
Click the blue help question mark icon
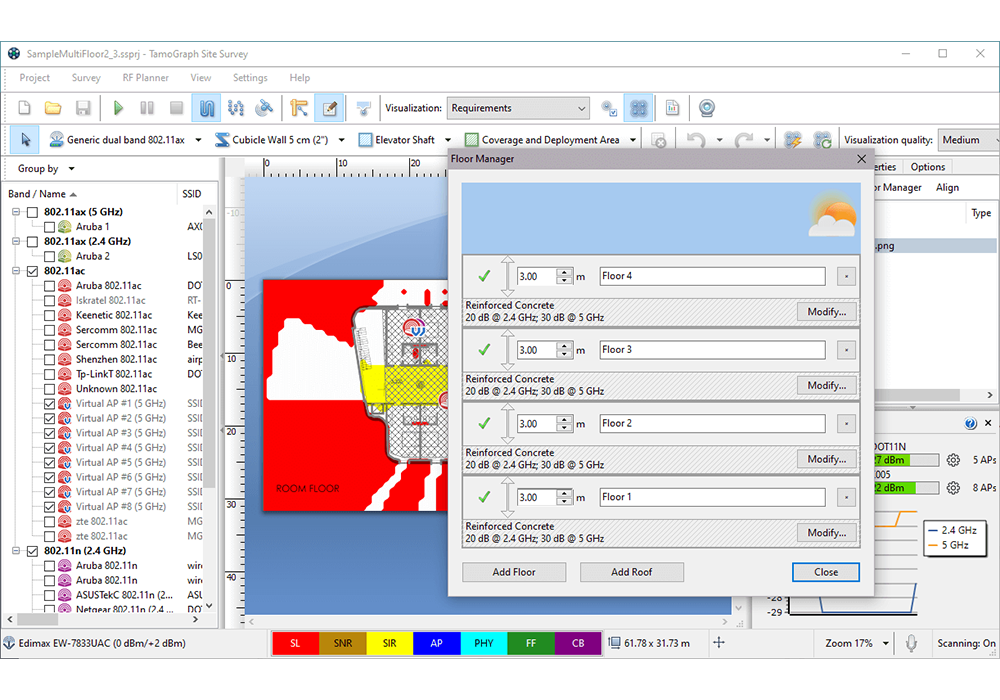[971, 423]
